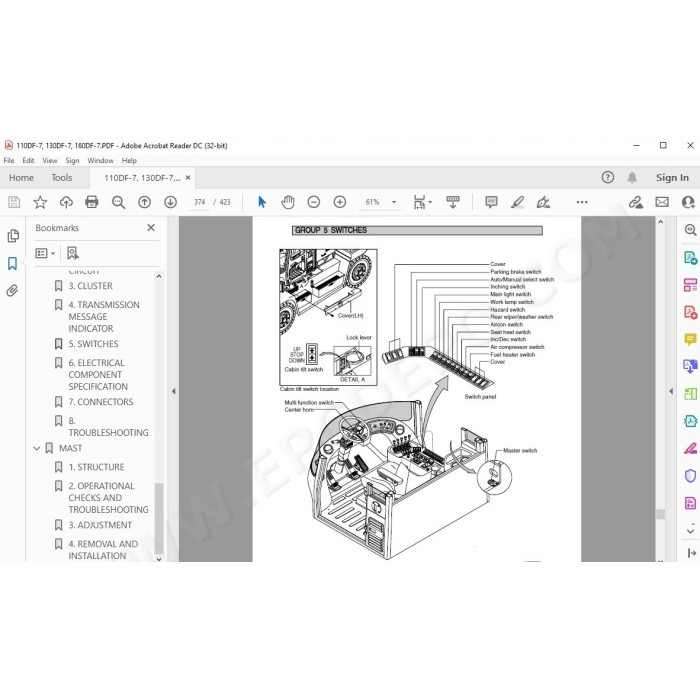Jump to 3. ADJUSTMENT bookmark
Screen dimensions: 700x700
[x=100, y=525]
